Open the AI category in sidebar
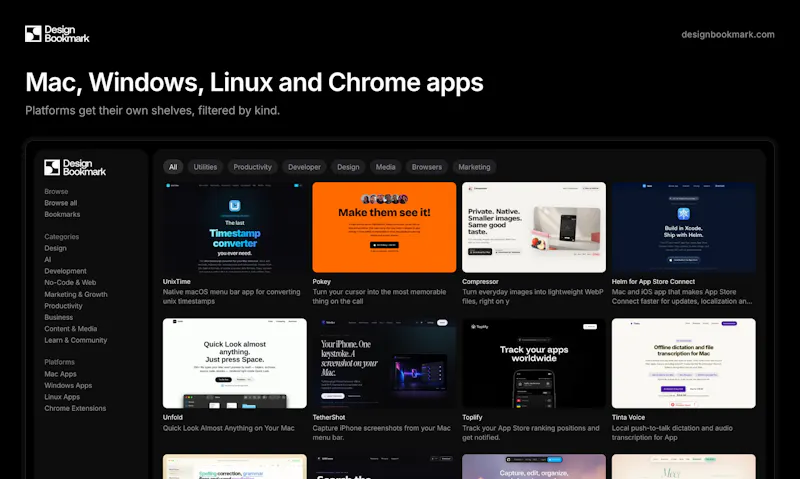The image size is (800, 479). pos(47,260)
